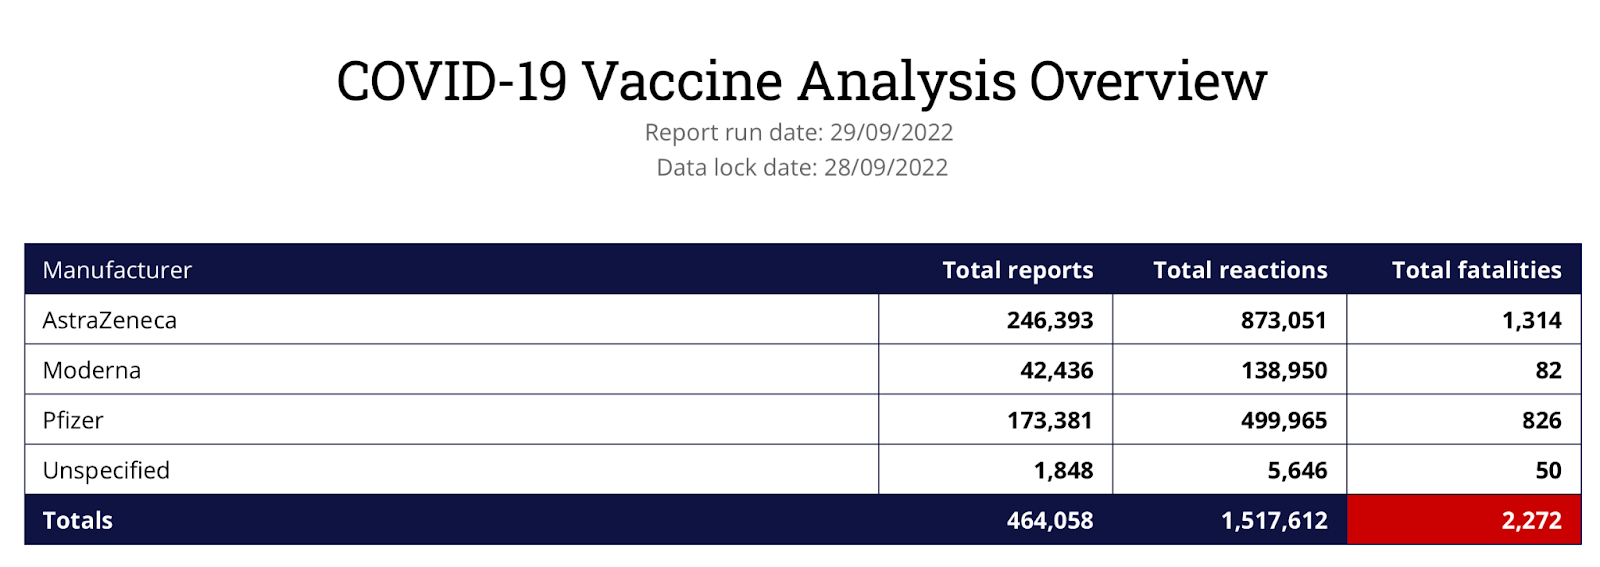Click the AstraZeneca manufacturer row
Viewport: 1600px width, 567px height.
[x=802, y=320]
